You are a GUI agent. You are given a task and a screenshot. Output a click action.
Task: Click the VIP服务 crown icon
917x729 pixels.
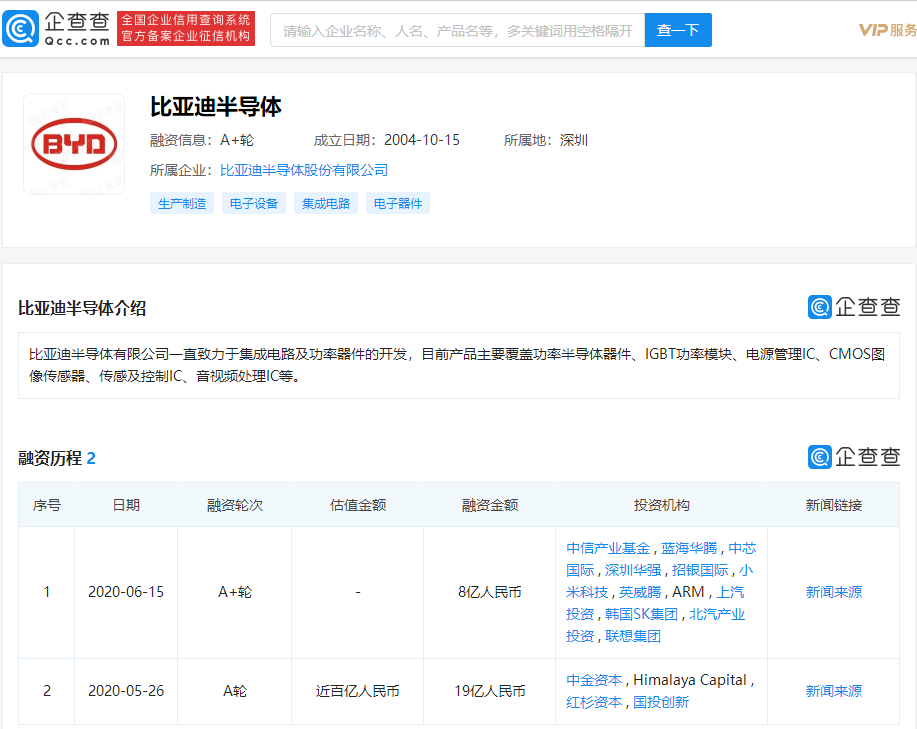coord(872,30)
